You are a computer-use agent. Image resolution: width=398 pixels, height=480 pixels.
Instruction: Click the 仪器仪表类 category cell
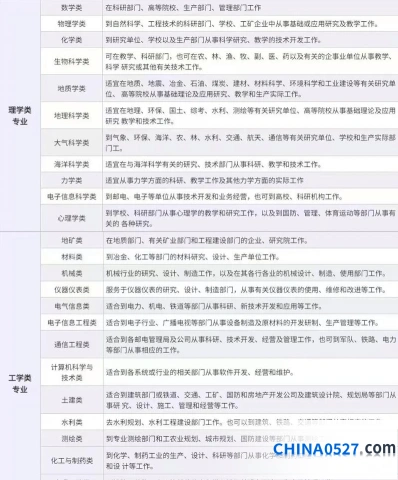(x=72, y=290)
